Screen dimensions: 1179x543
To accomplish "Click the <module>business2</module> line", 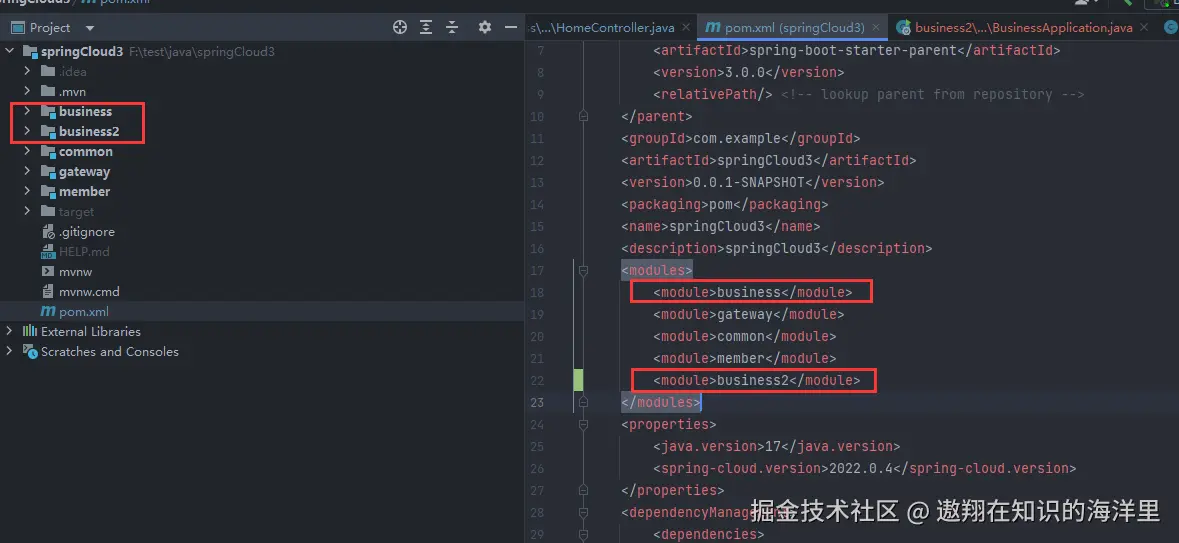I will [x=756, y=381].
